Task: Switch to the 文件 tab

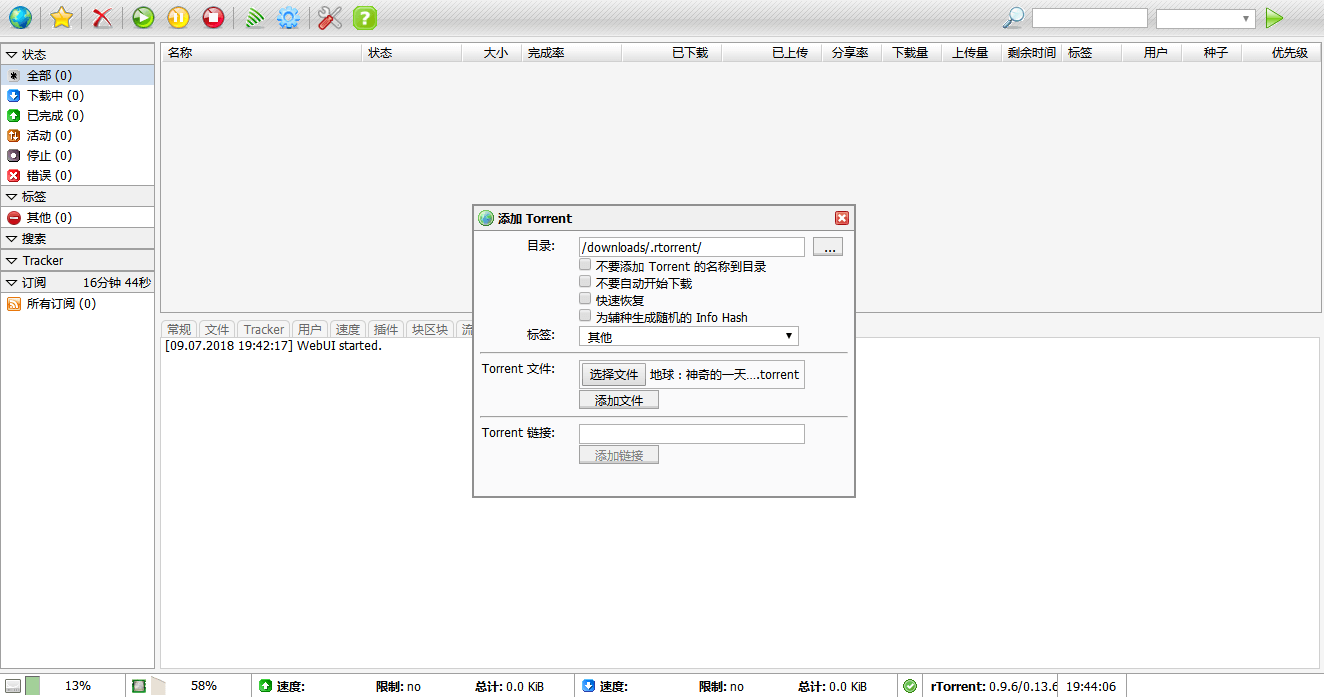Action: [217, 329]
